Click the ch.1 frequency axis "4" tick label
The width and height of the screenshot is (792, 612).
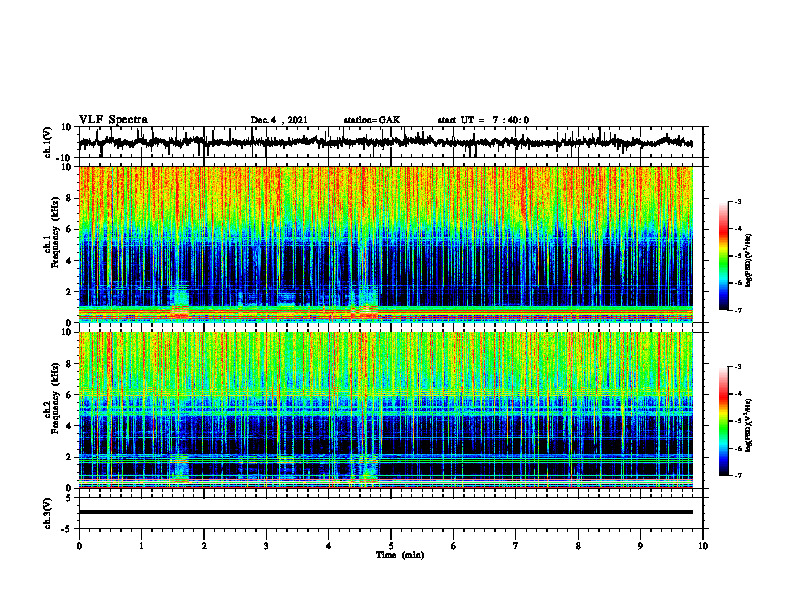pyautogui.click(x=69, y=261)
